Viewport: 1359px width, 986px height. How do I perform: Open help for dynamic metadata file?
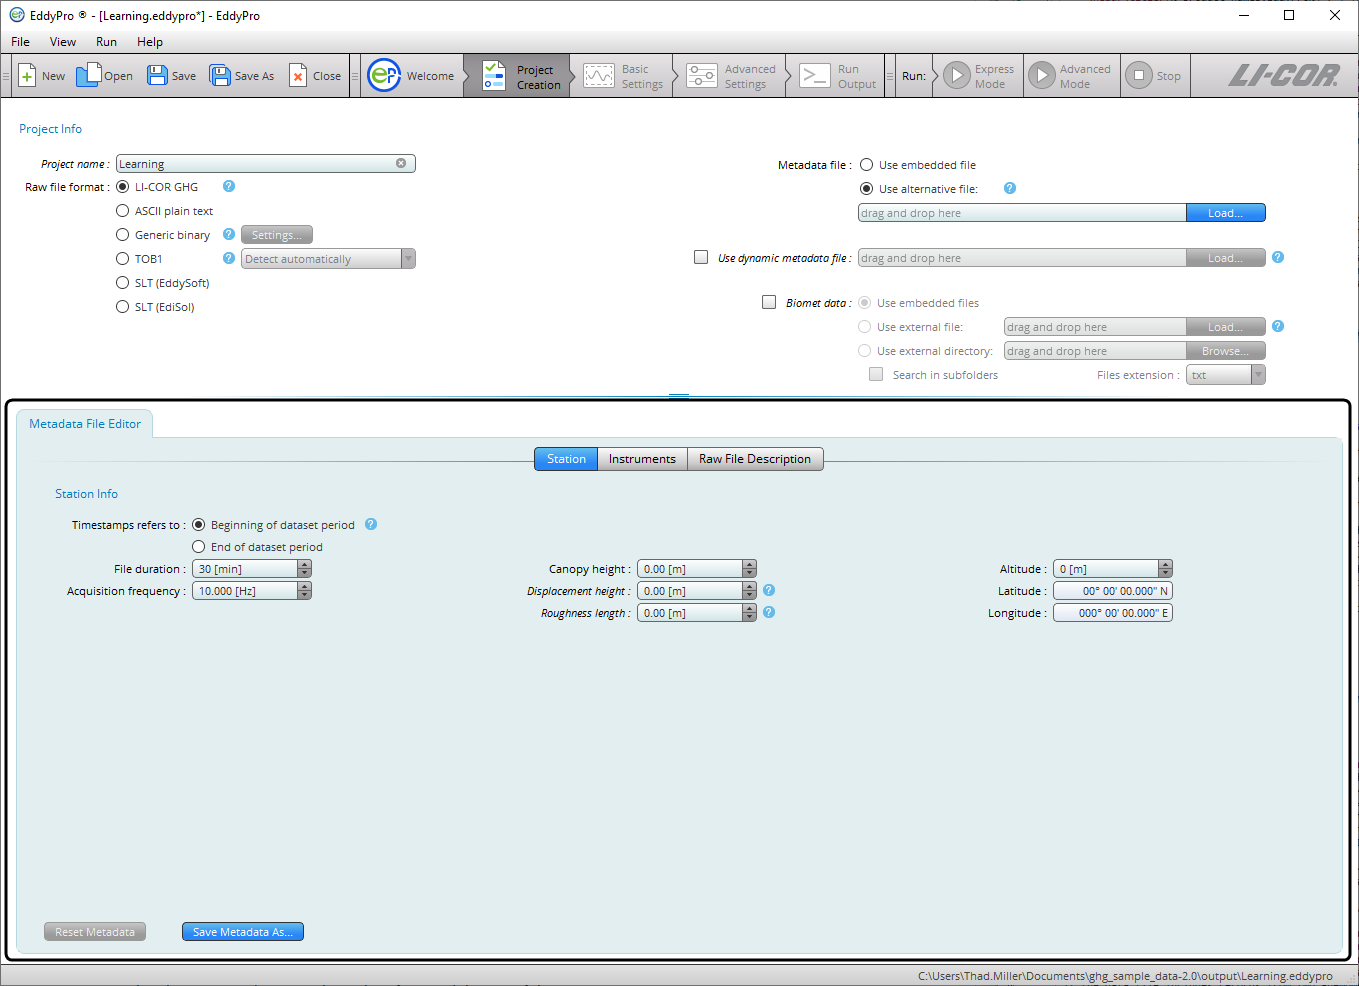[1278, 257]
